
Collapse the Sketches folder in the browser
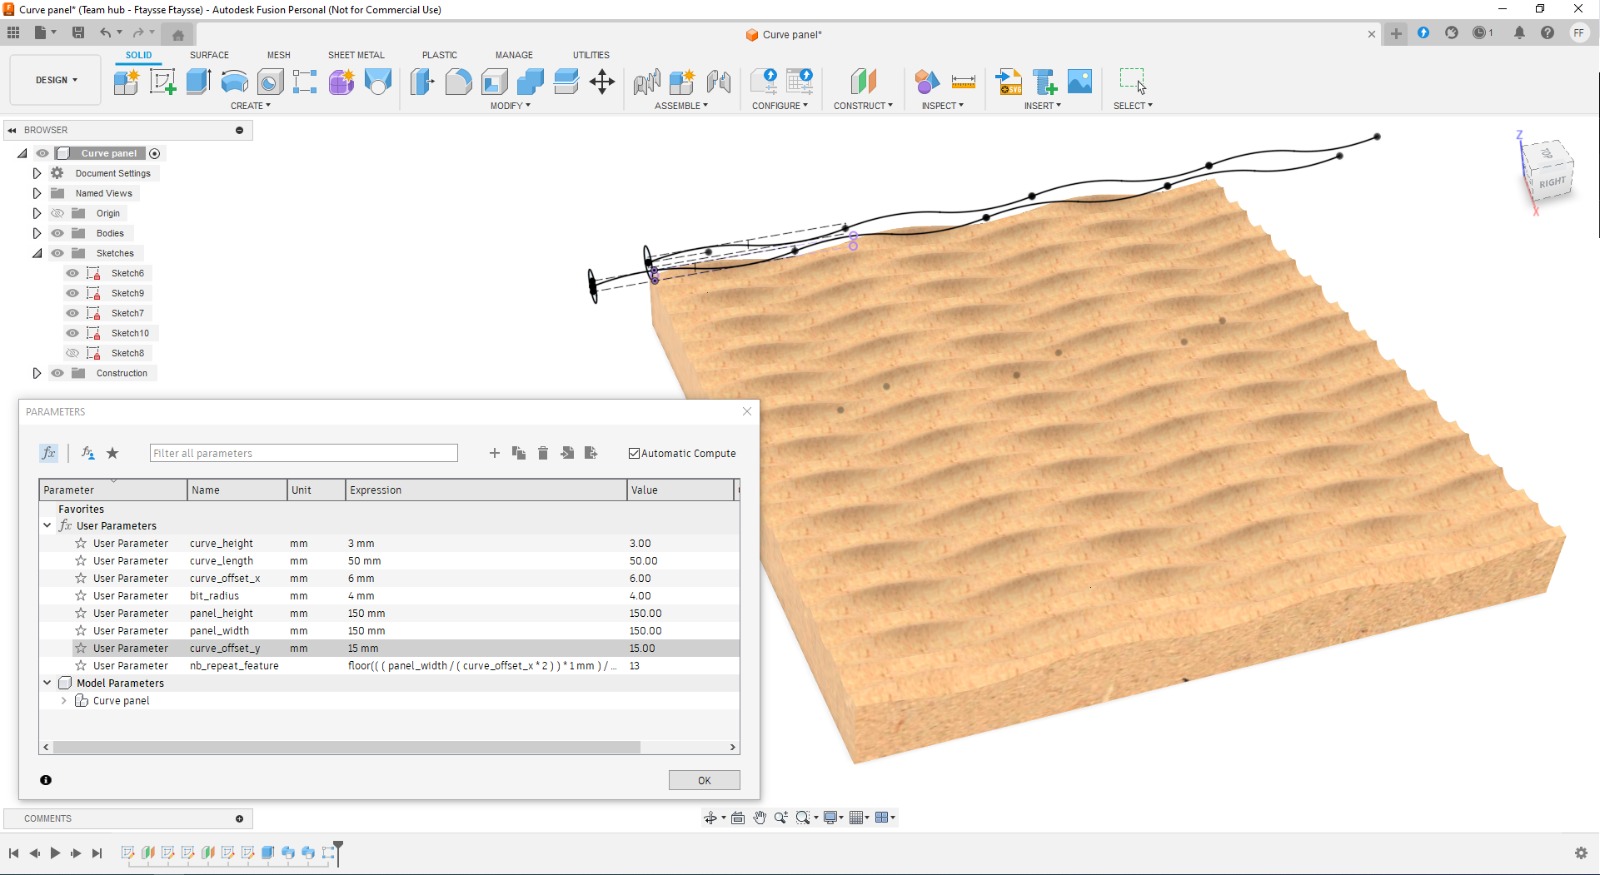point(37,253)
